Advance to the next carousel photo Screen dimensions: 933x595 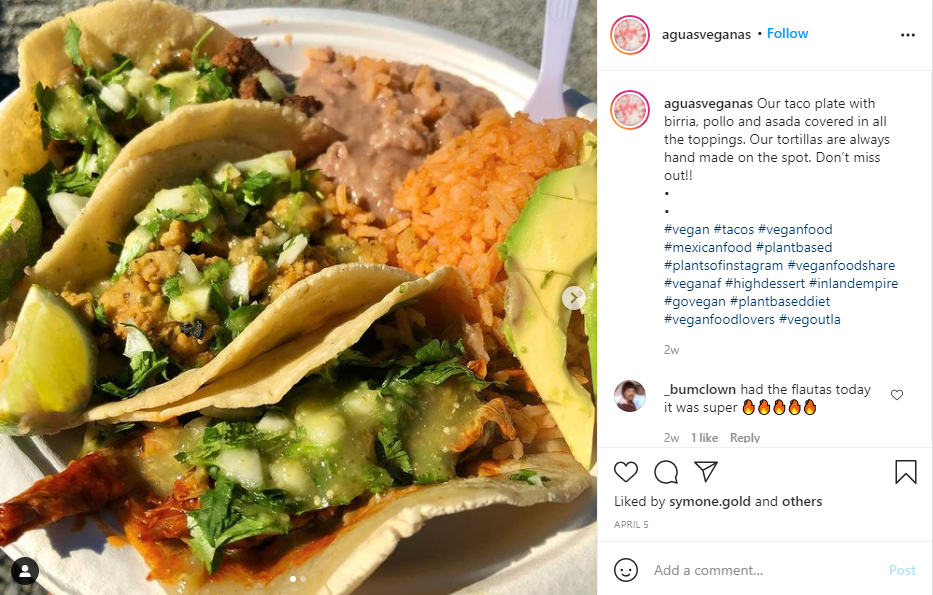point(574,298)
